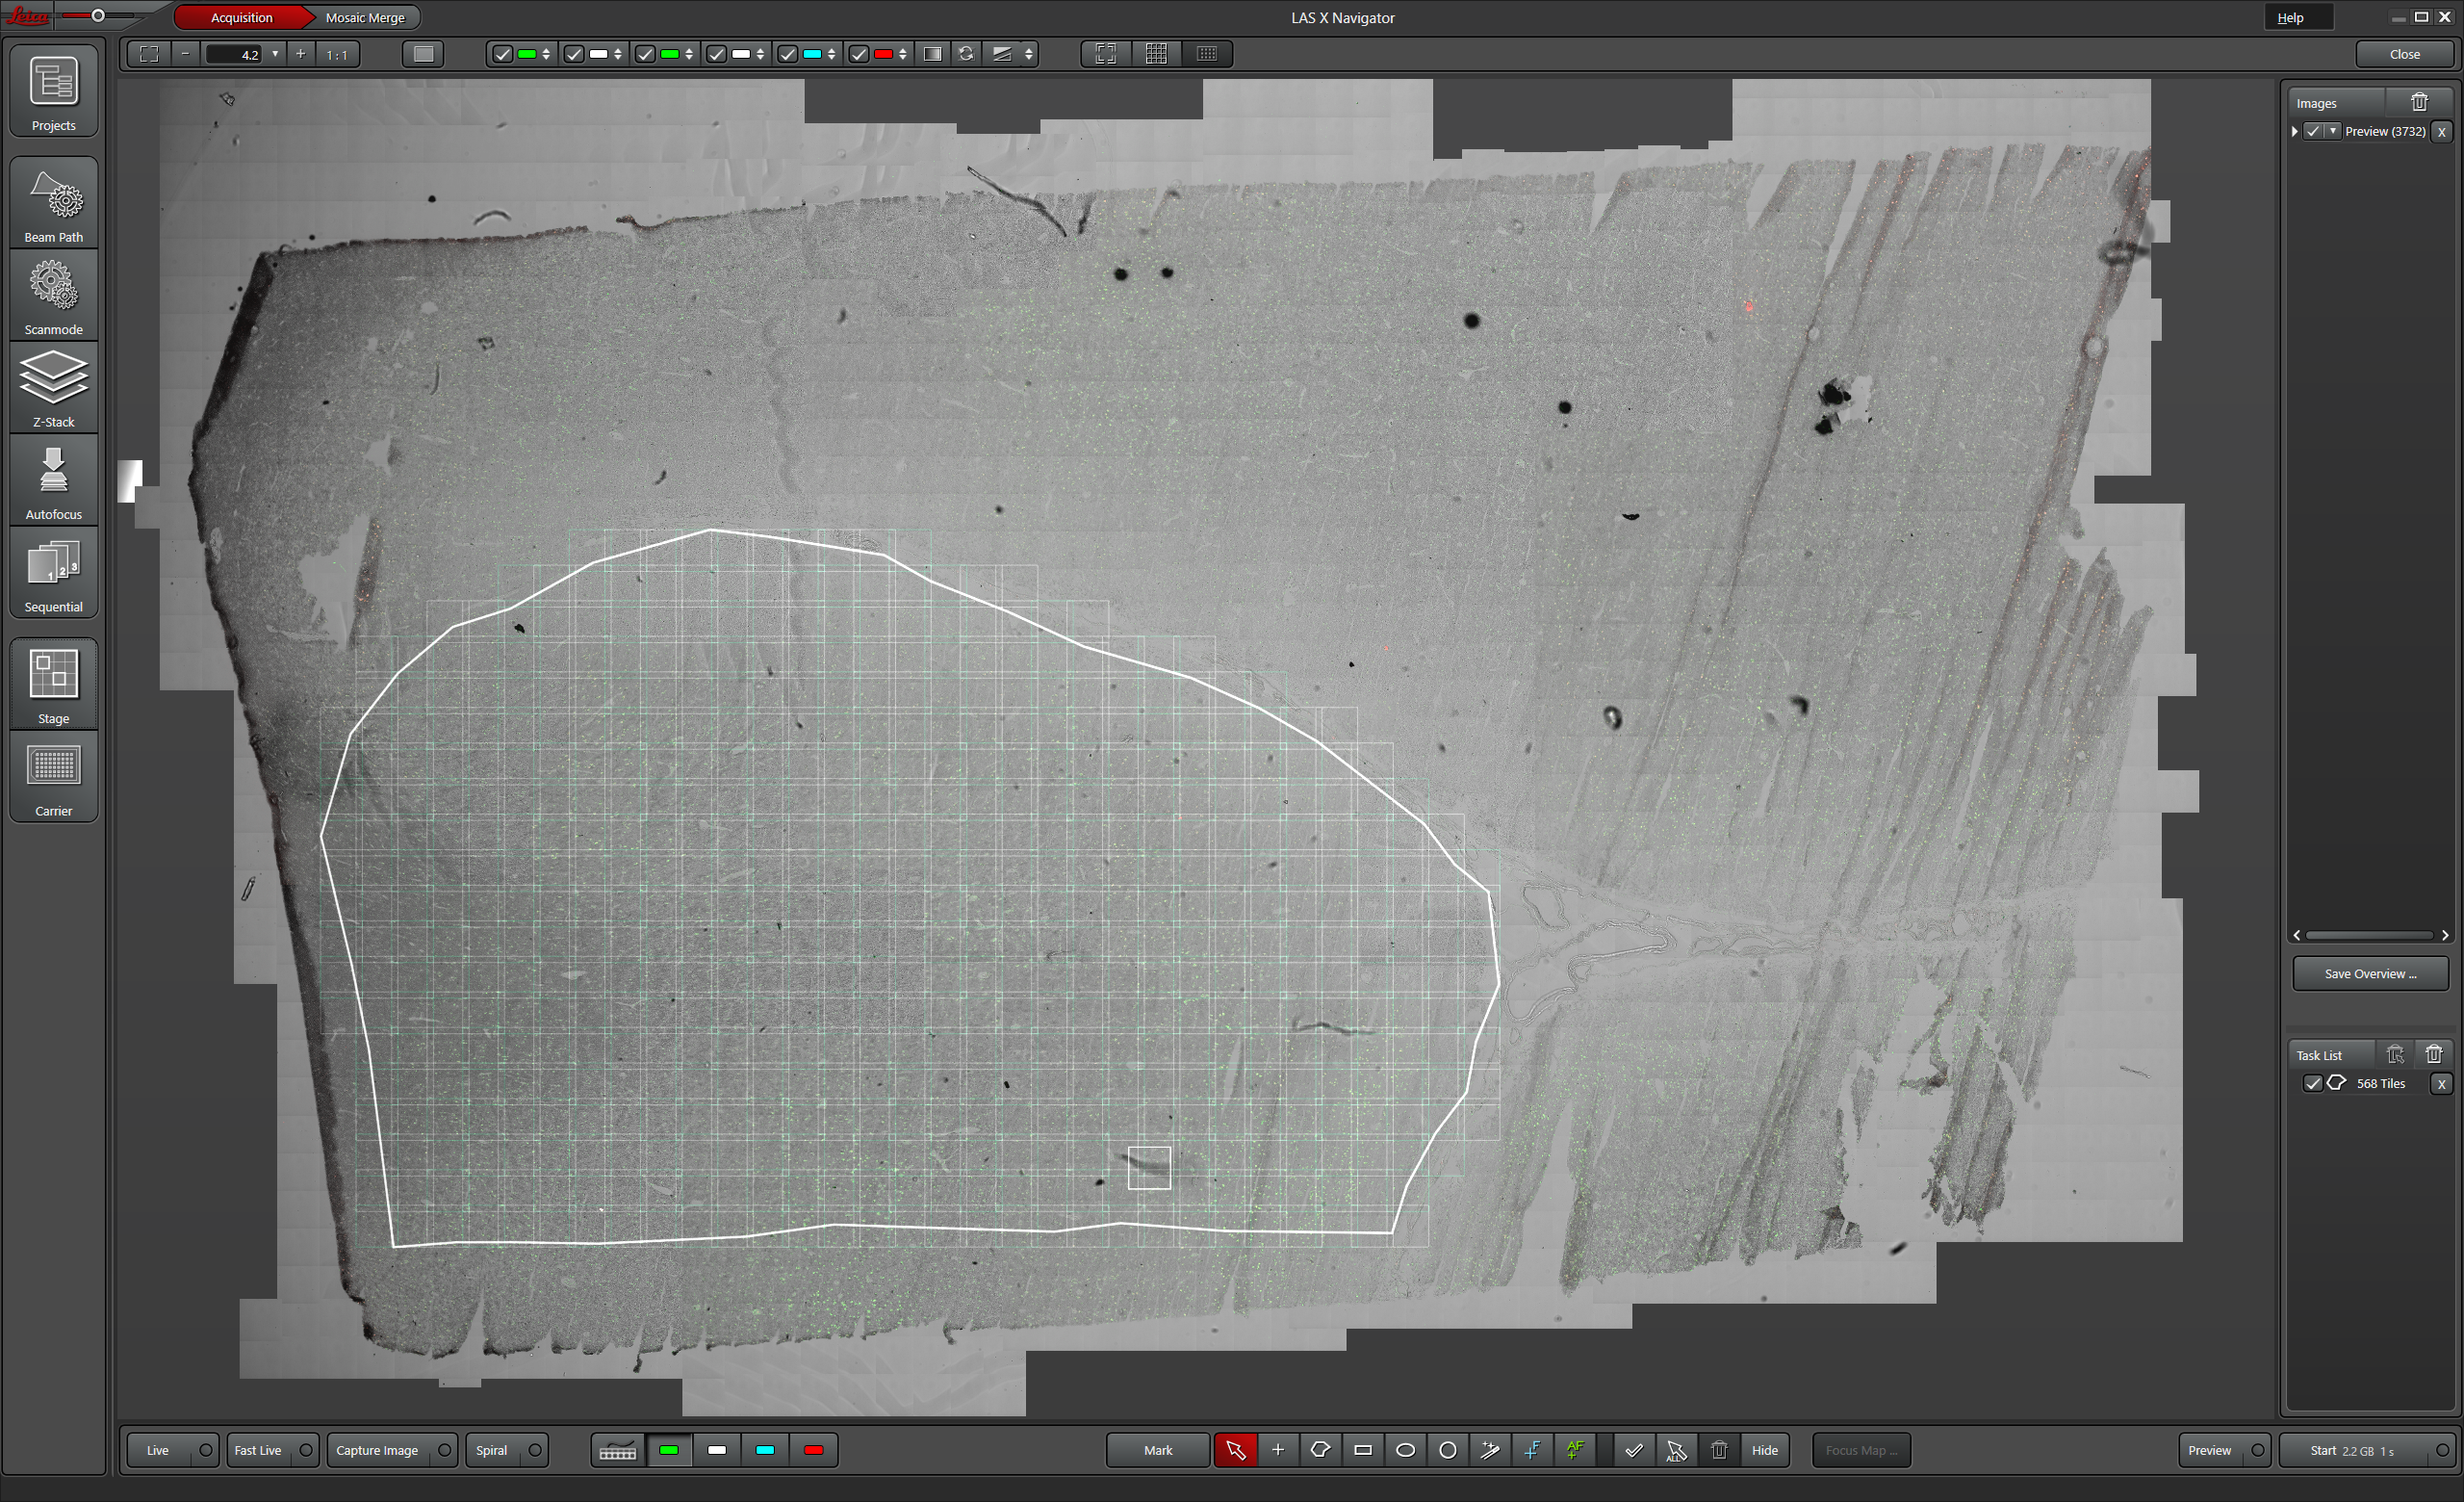2464x1502 pixels.
Task: Uncheck the cyan channel checkbox
Action: (x=788, y=54)
